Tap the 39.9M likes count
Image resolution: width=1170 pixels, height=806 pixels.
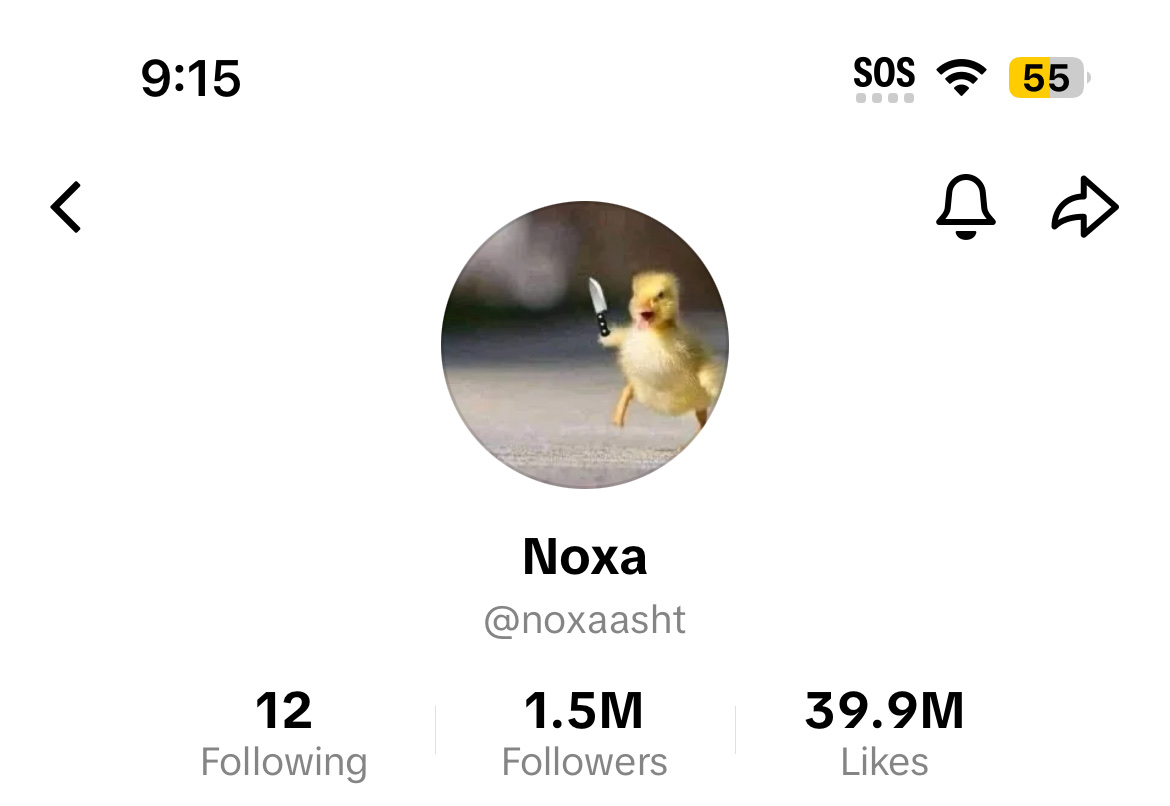click(884, 710)
